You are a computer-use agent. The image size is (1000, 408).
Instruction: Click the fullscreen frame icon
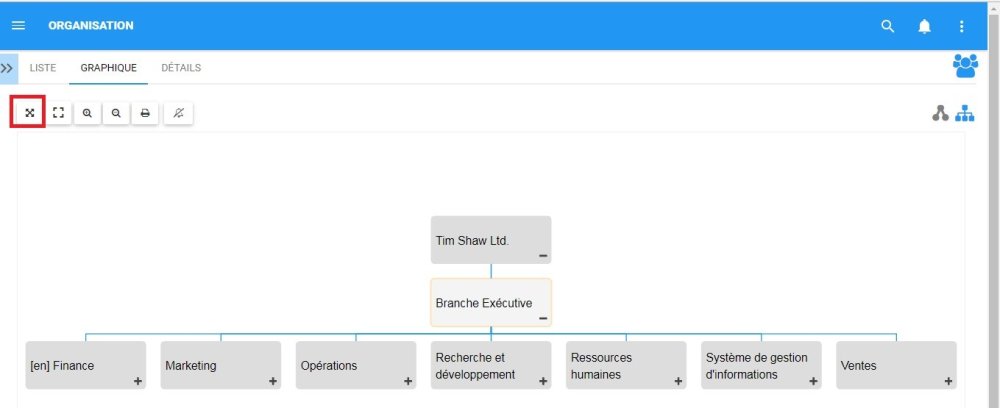[59, 113]
